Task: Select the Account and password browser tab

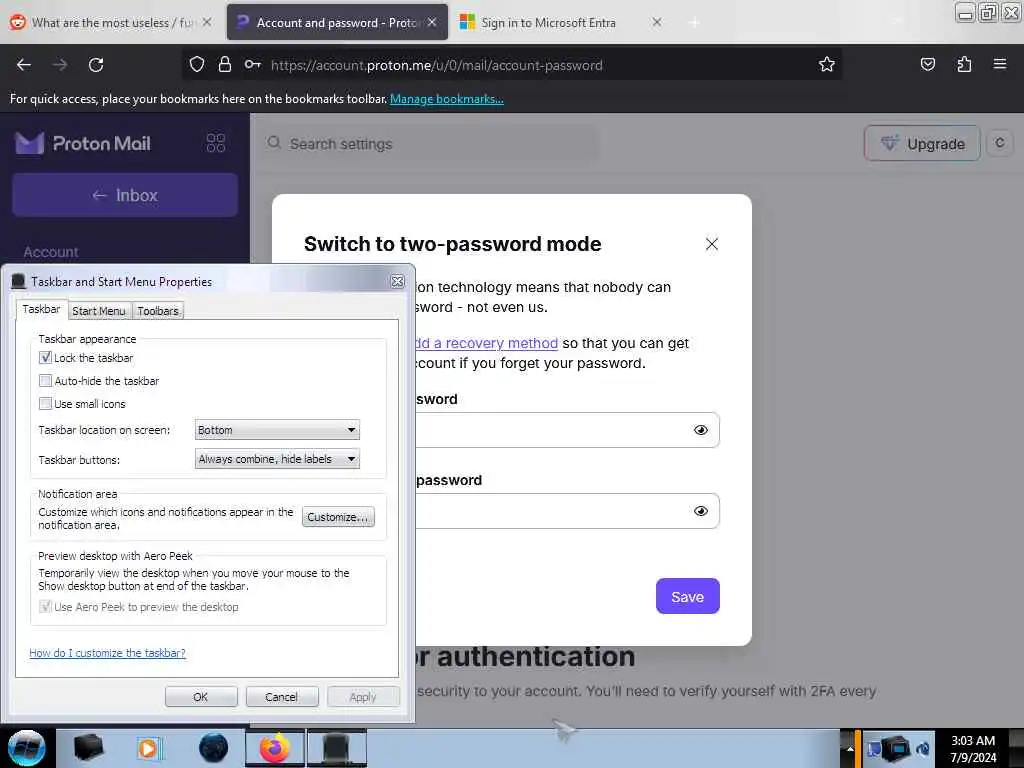Action: click(x=337, y=22)
